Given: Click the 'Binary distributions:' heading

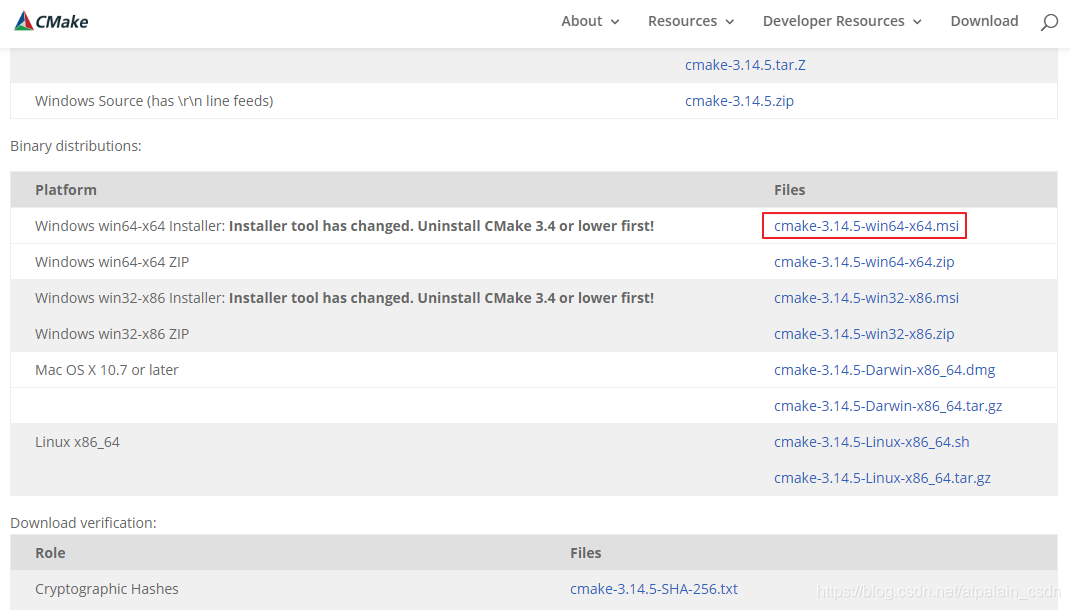Looking at the screenshot, I should click(x=76, y=146).
